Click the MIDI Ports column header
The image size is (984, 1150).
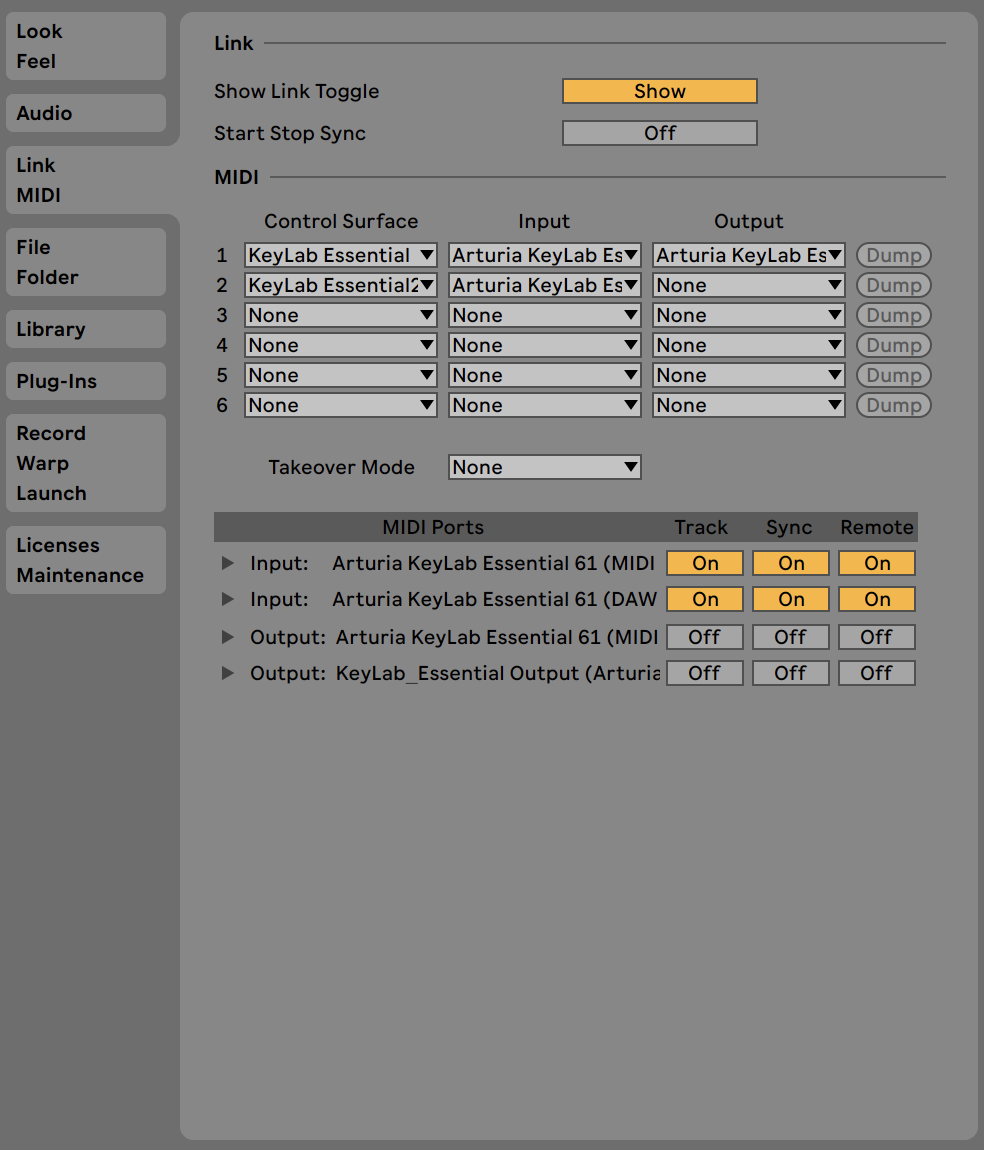433,527
